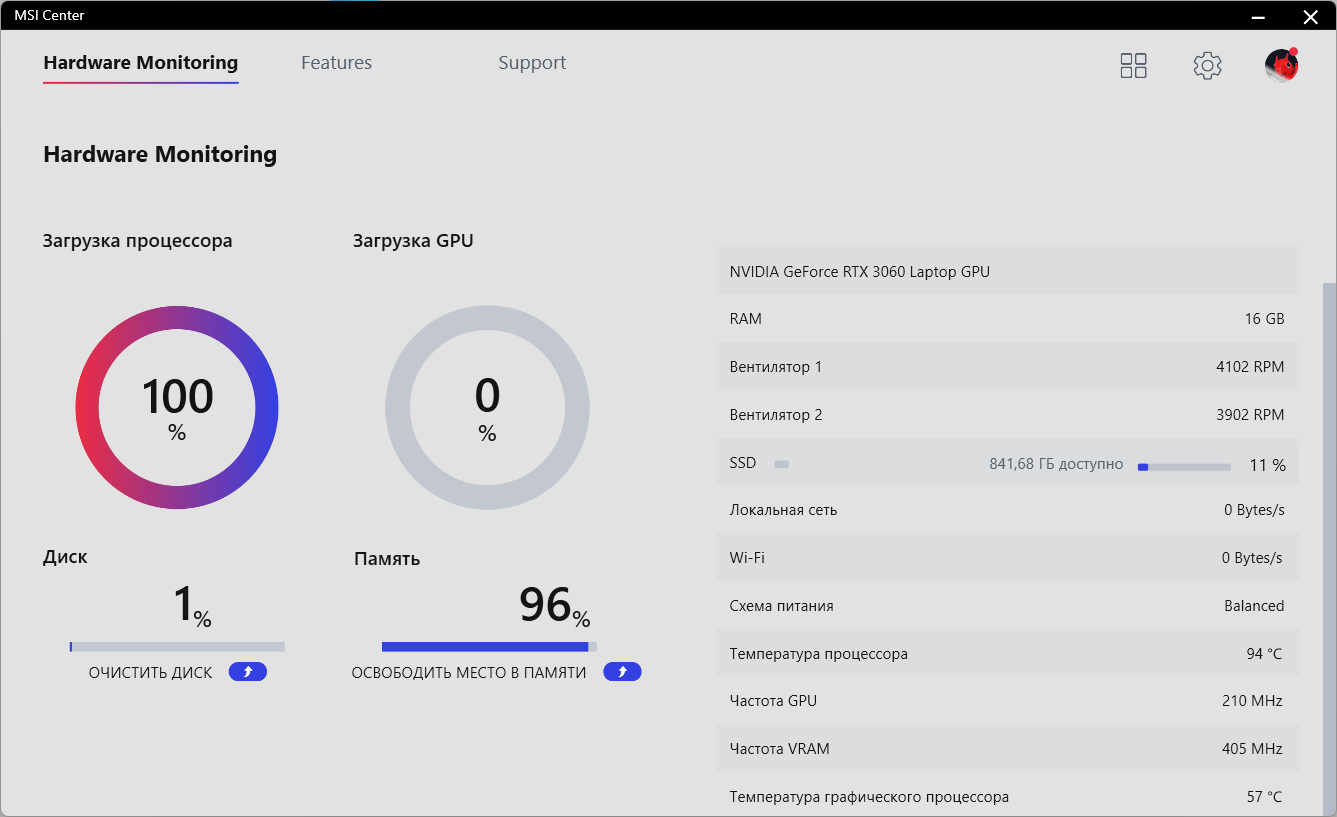Screen dimensions: 1337x817
Task: Minimize the MSI Center window
Action: [1258, 15]
